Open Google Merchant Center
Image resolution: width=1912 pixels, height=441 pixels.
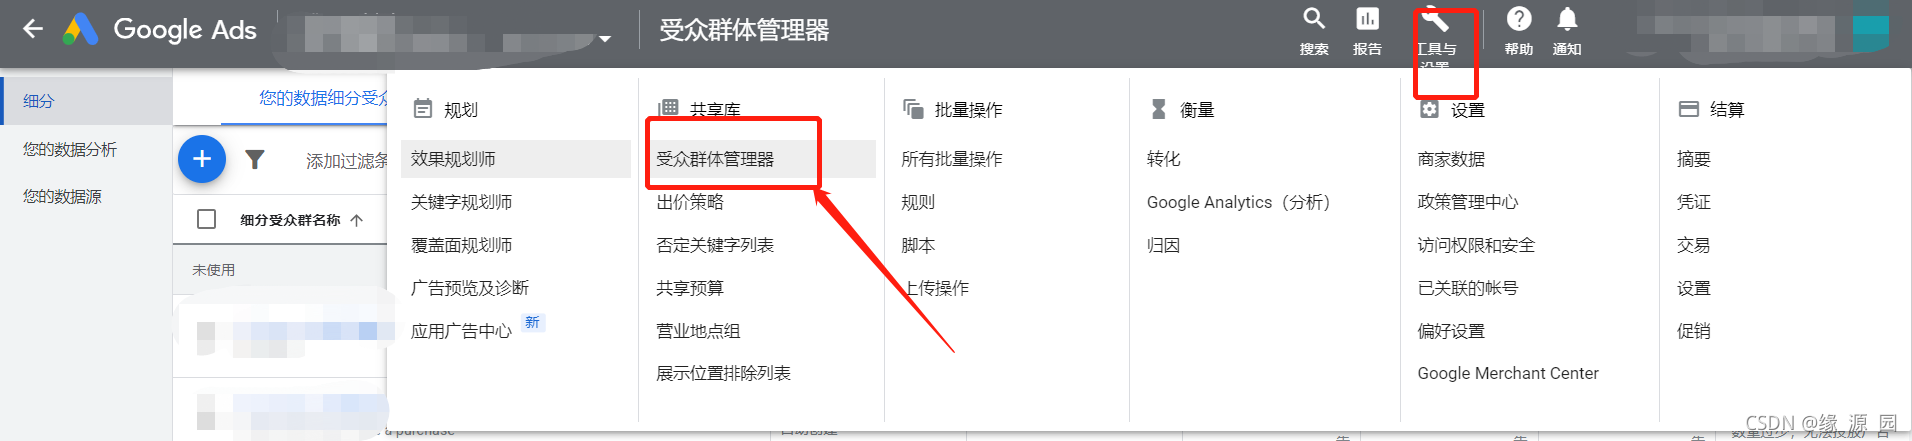(x=1508, y=373)
